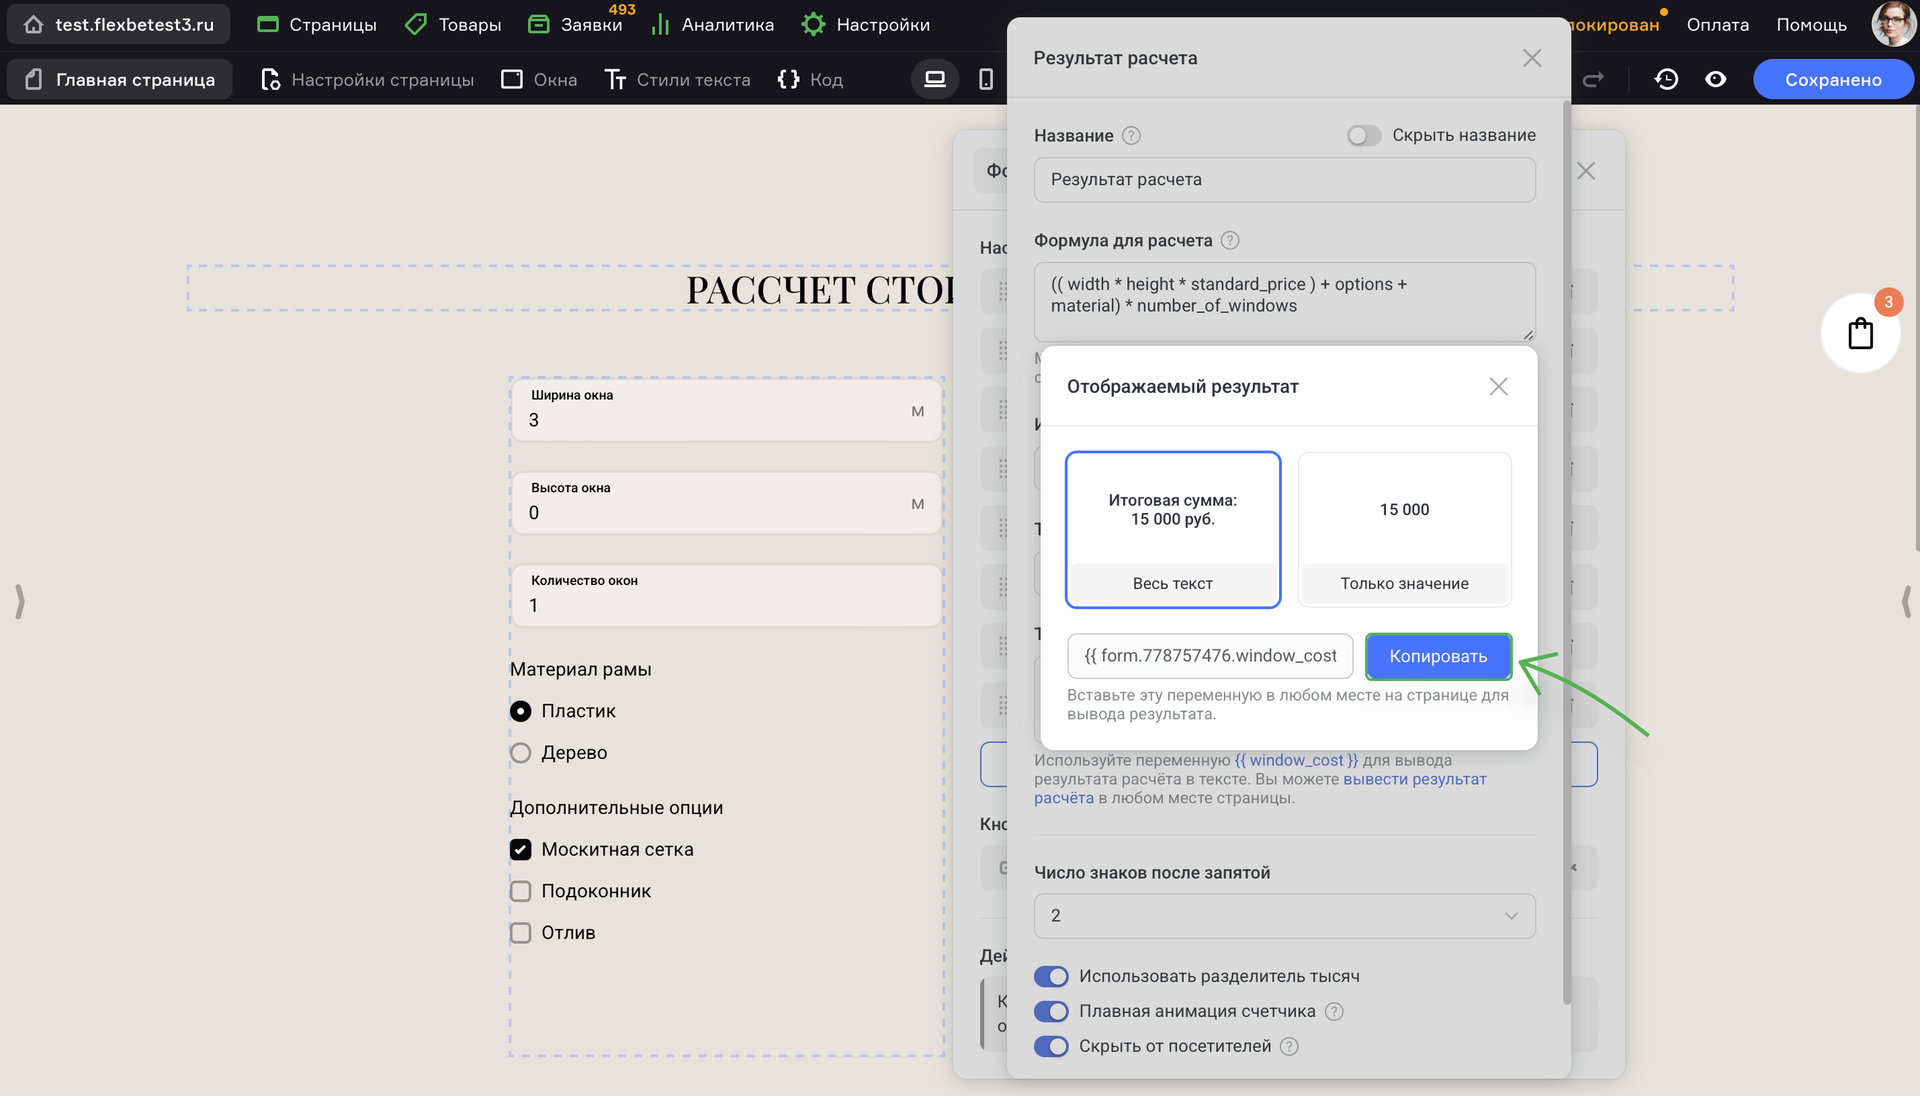Screen dimensions: 1920x1096
Task: Click help icon beside Формула для расчета
Action: (1230, 241)
